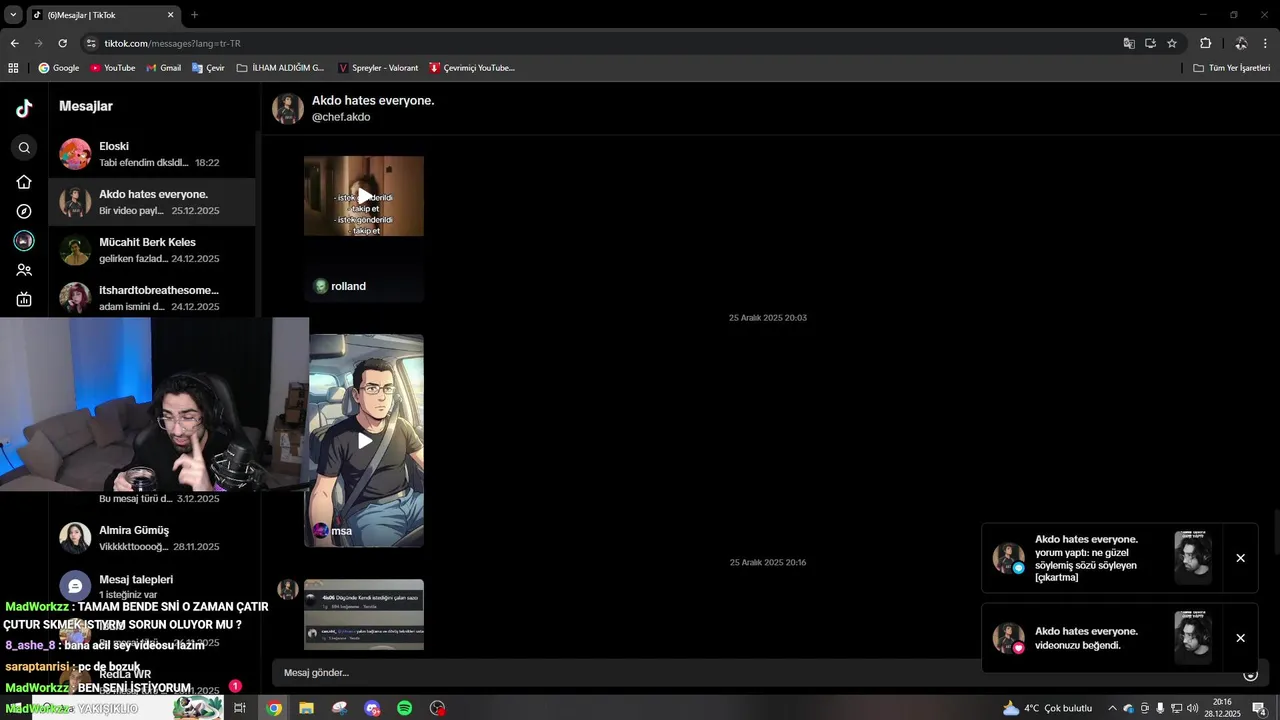Dismiss the 'videonuzu beğendi' notification
Screen dimensions: 1280x720
coord(1240,638)
